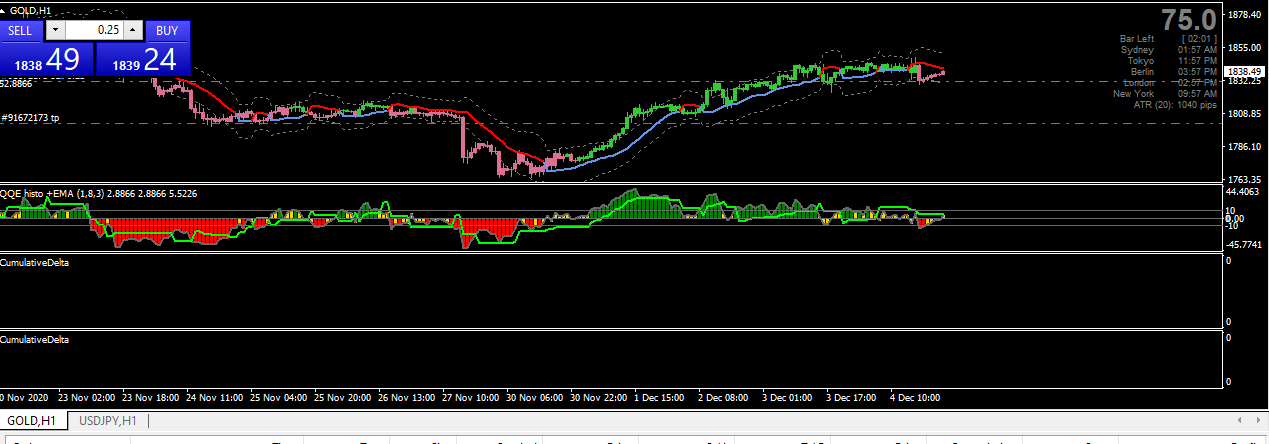The width and height of the screenshot is (1269, 444).
Task: Click the first CumulativeDelta indicator label
Action: [34, 262]
